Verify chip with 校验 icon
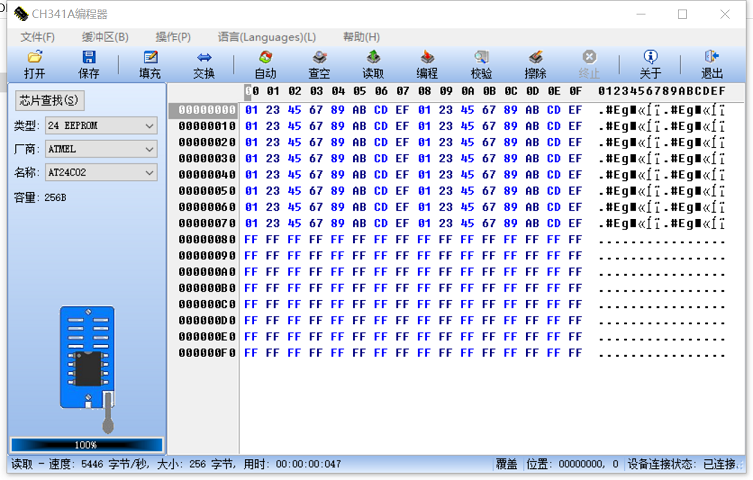The width and height of the screenshot is (753, 480). tap(481, 64)
